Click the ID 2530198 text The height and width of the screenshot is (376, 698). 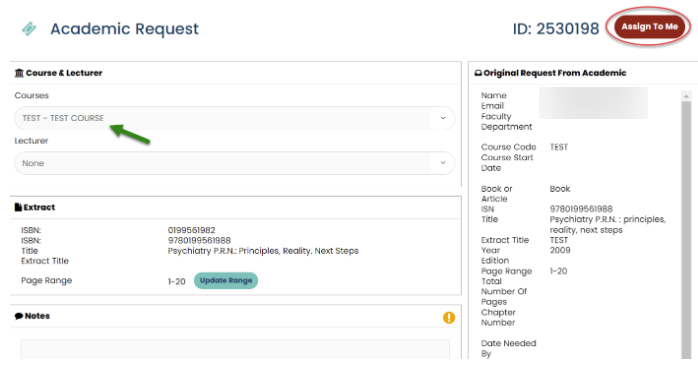pyautogui.click(x=556, y=29)
